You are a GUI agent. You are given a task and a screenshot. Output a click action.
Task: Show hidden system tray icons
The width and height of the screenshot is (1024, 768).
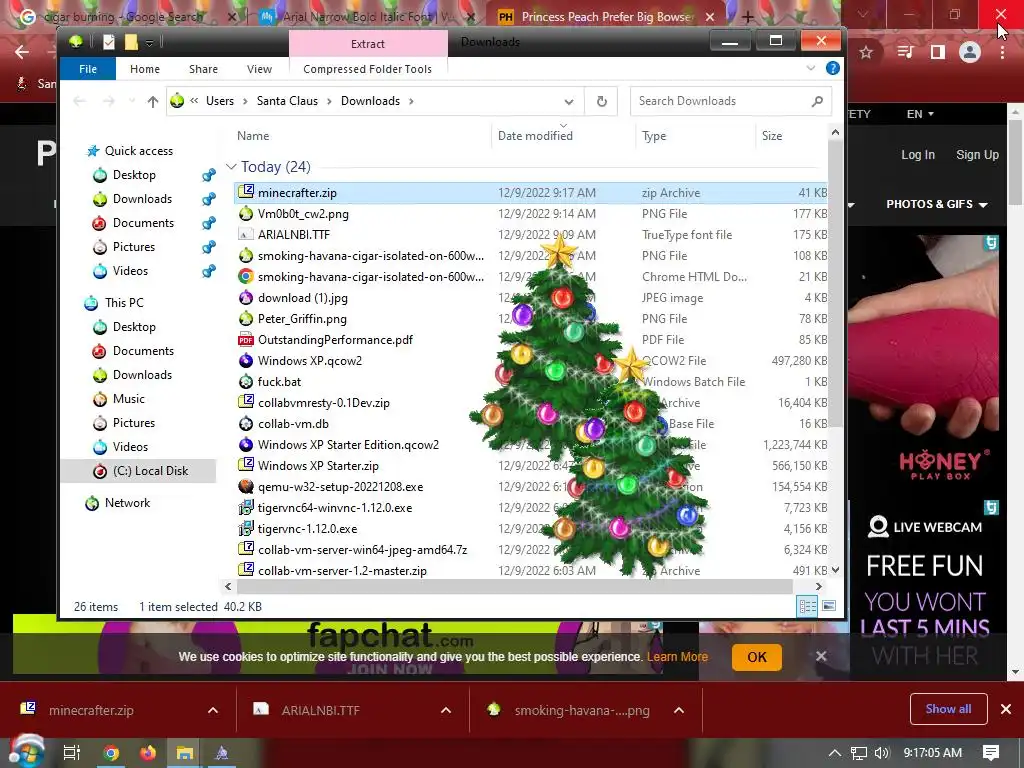point(835,753)
